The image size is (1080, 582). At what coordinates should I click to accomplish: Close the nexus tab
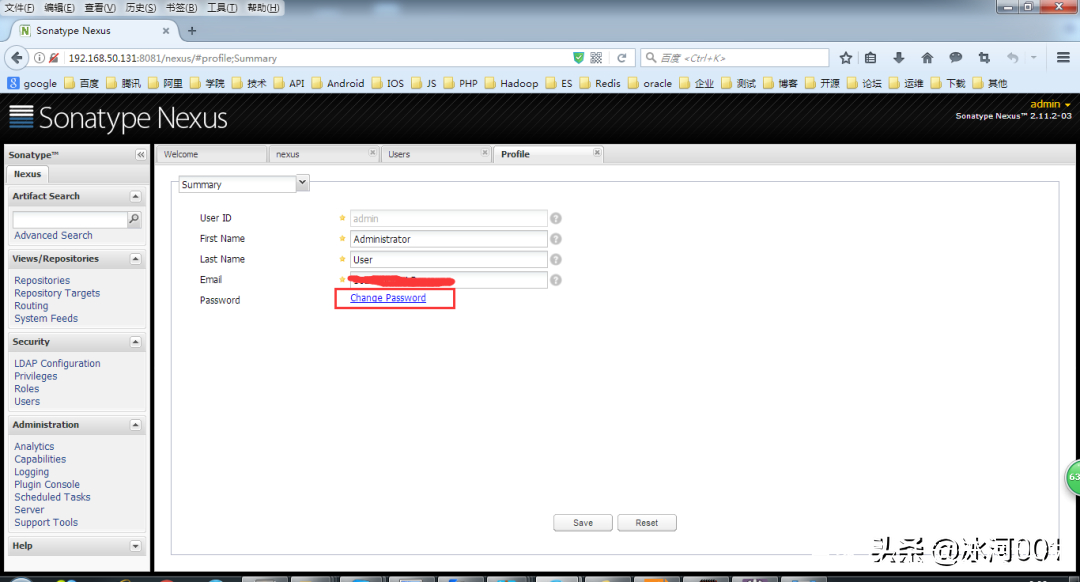[373, 152]
